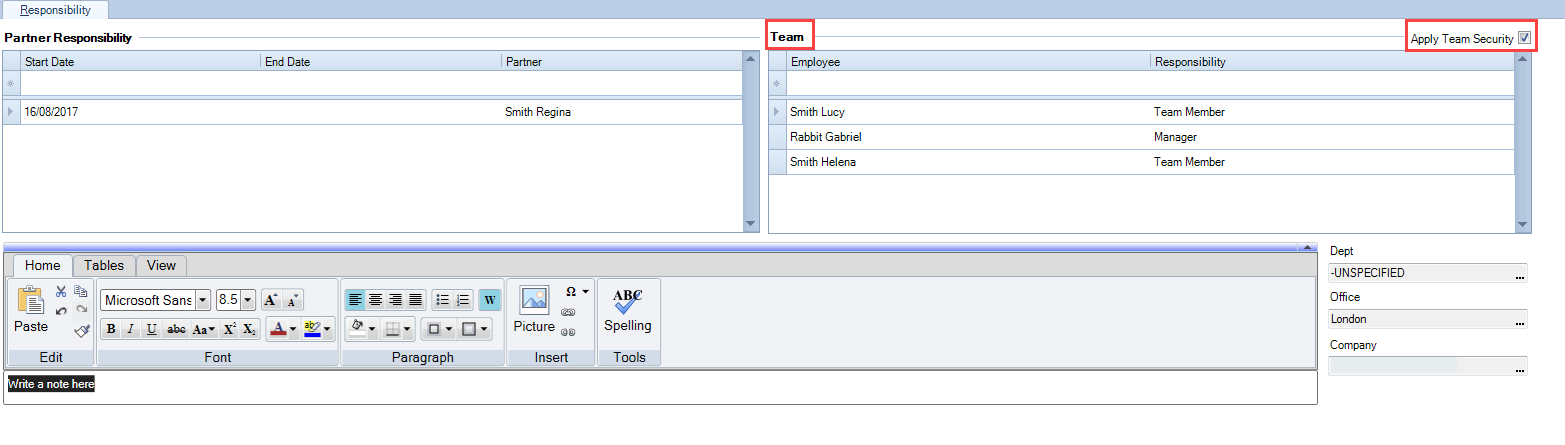Apply paragraph shading bucket swatch
Viewport: 1565px width, 445px height.
point(358,329)
